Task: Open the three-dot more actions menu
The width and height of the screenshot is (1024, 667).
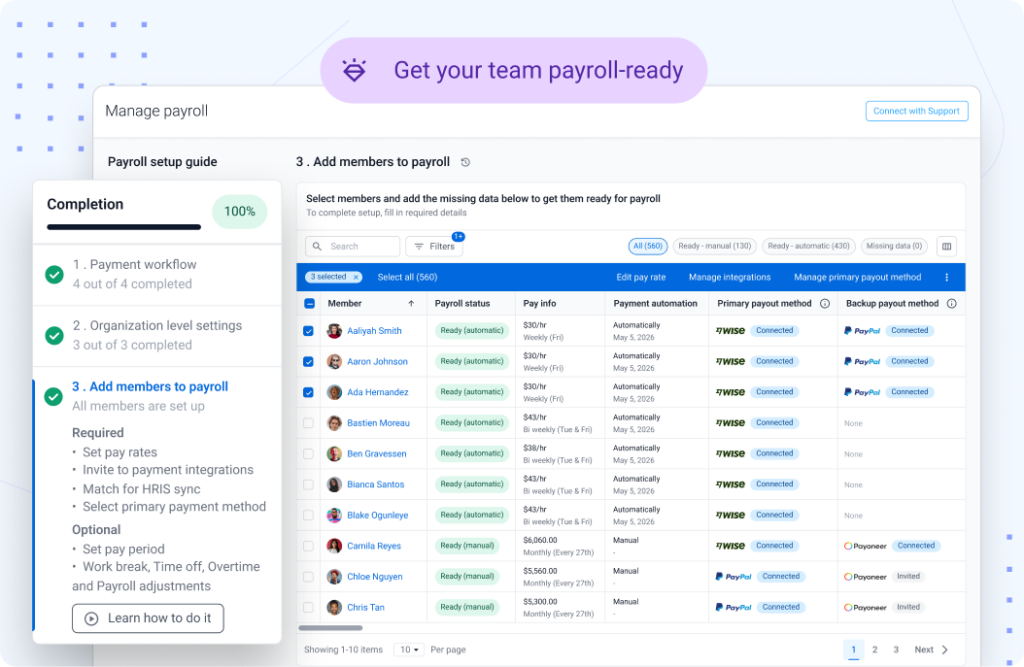Action: coord(946,277)
